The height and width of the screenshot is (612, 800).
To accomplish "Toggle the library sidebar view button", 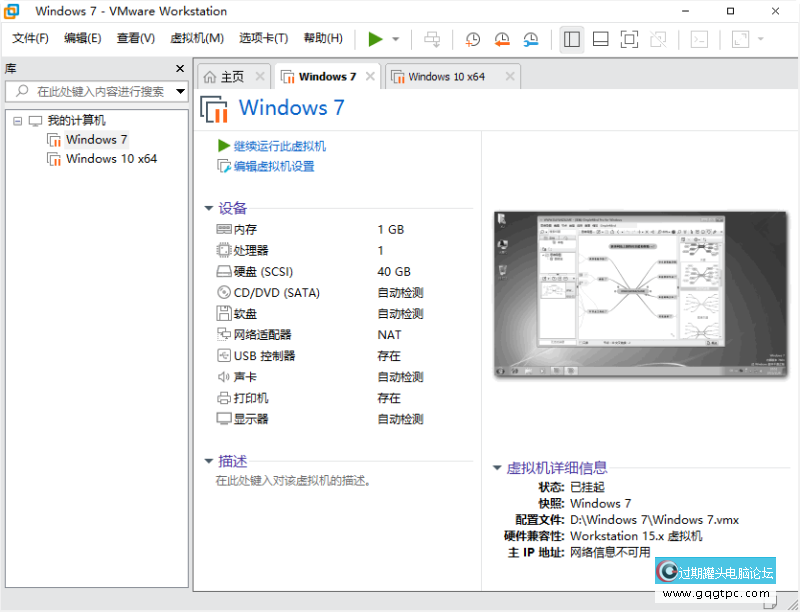I will tap(572, 39).
